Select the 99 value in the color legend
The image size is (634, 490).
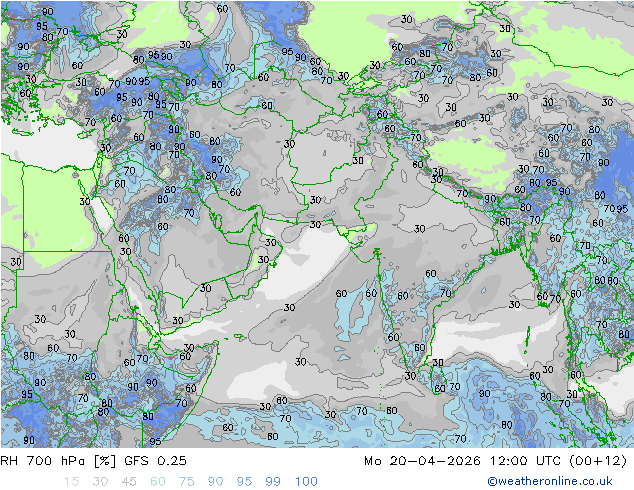point(273,482)
